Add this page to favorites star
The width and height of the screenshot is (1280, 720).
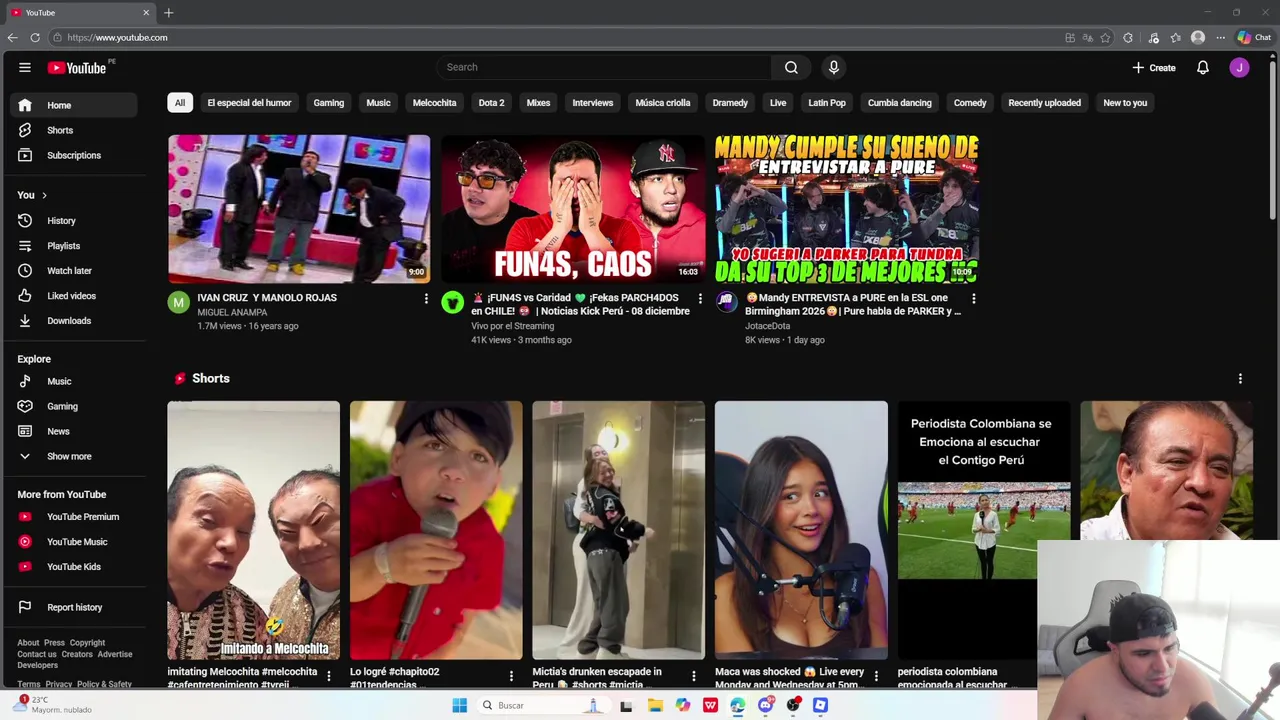click(1105, 37)
